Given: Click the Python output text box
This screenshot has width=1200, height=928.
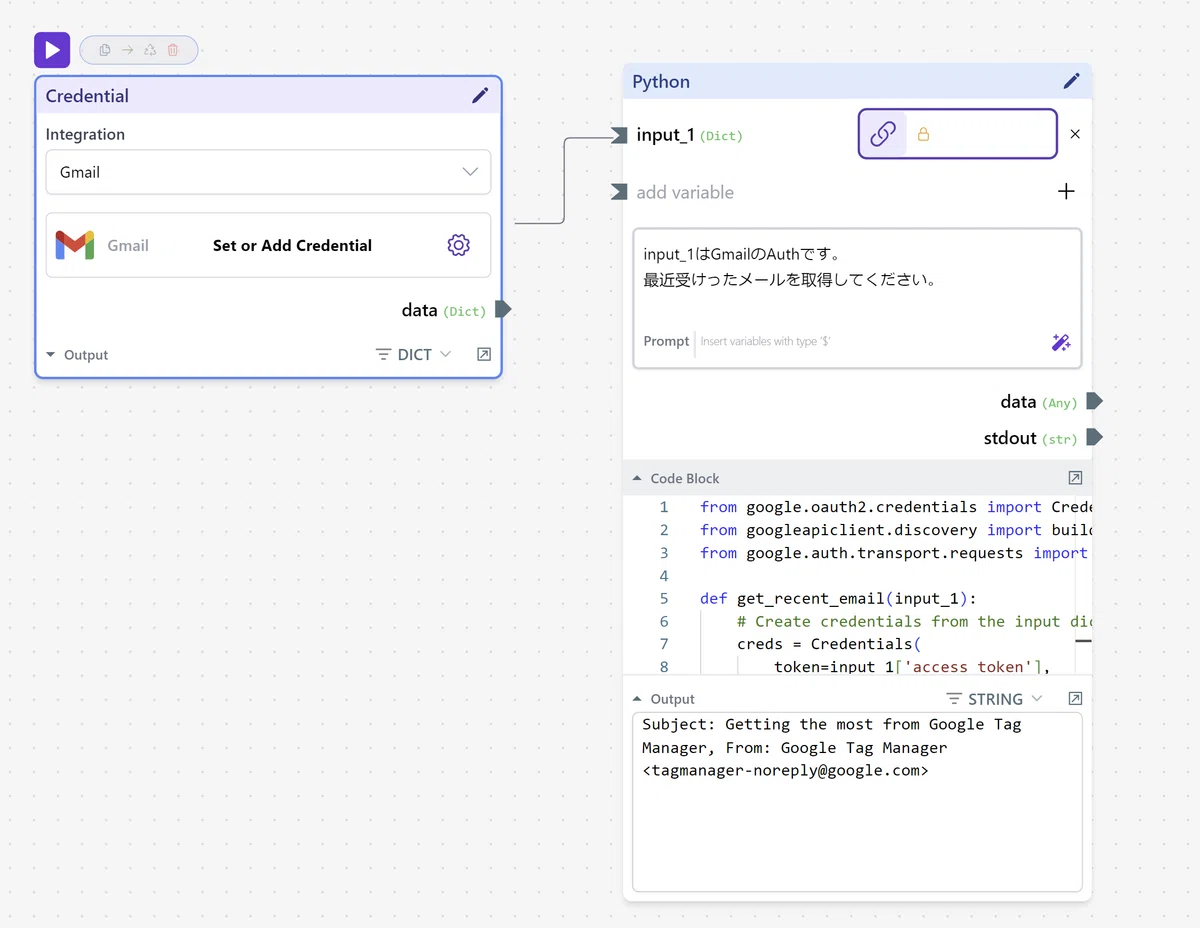Looking at the screenshot, I should pyautogui.click(x=857, y=801).
